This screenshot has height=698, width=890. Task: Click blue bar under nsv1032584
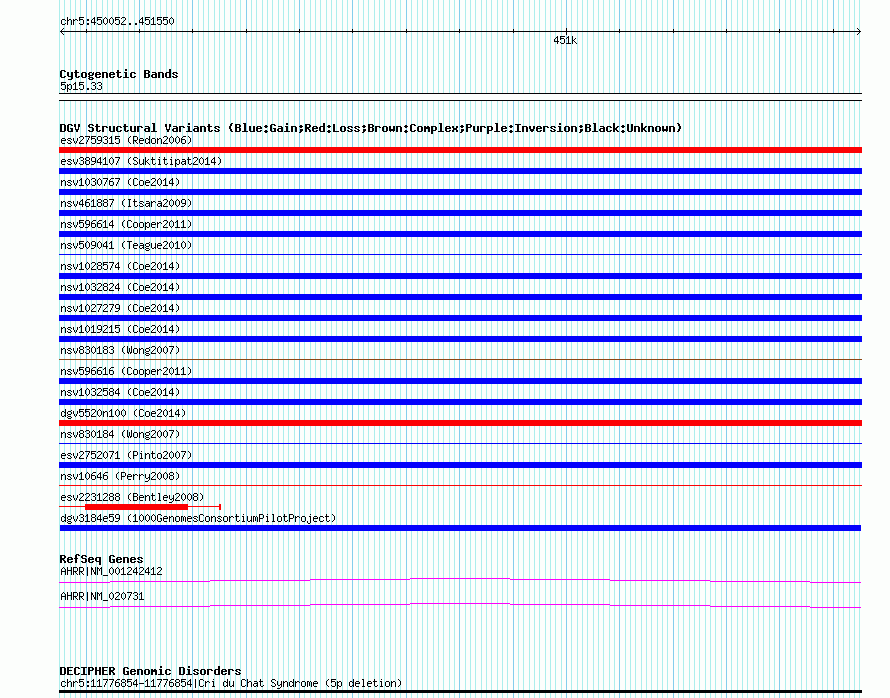pyautogui.click(x=460, y=402)
